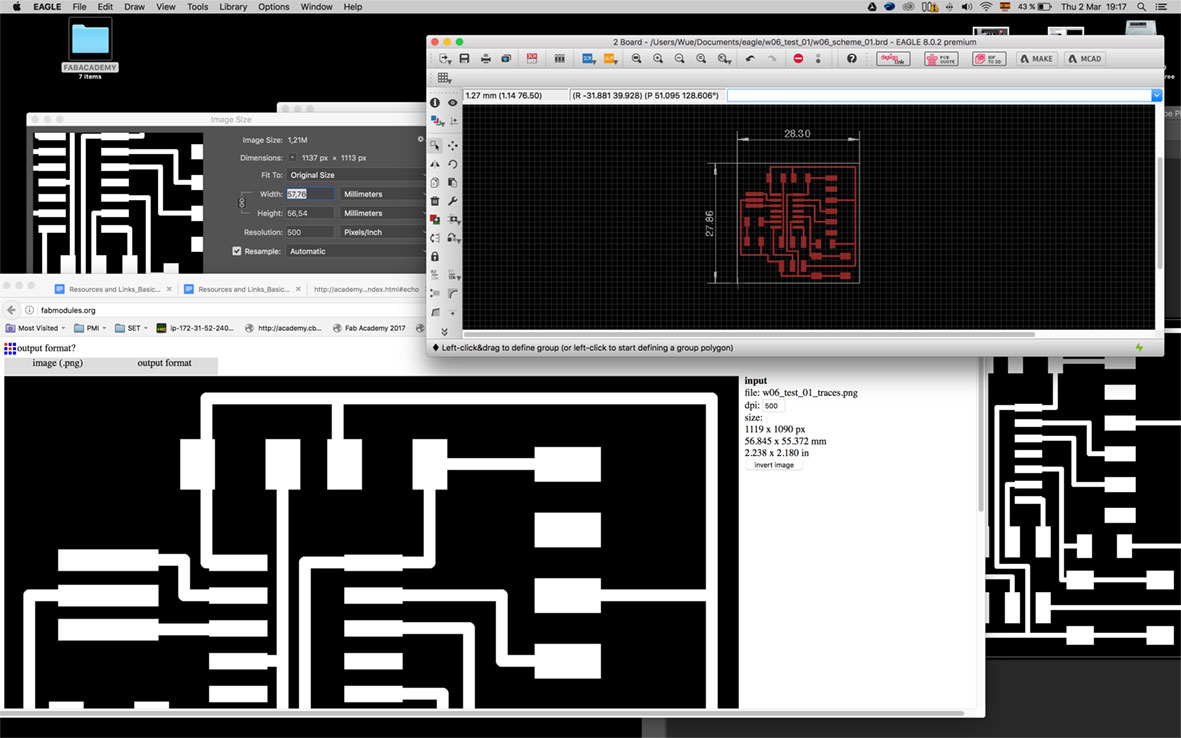Click the invert image button

click(x=774, y=465)
